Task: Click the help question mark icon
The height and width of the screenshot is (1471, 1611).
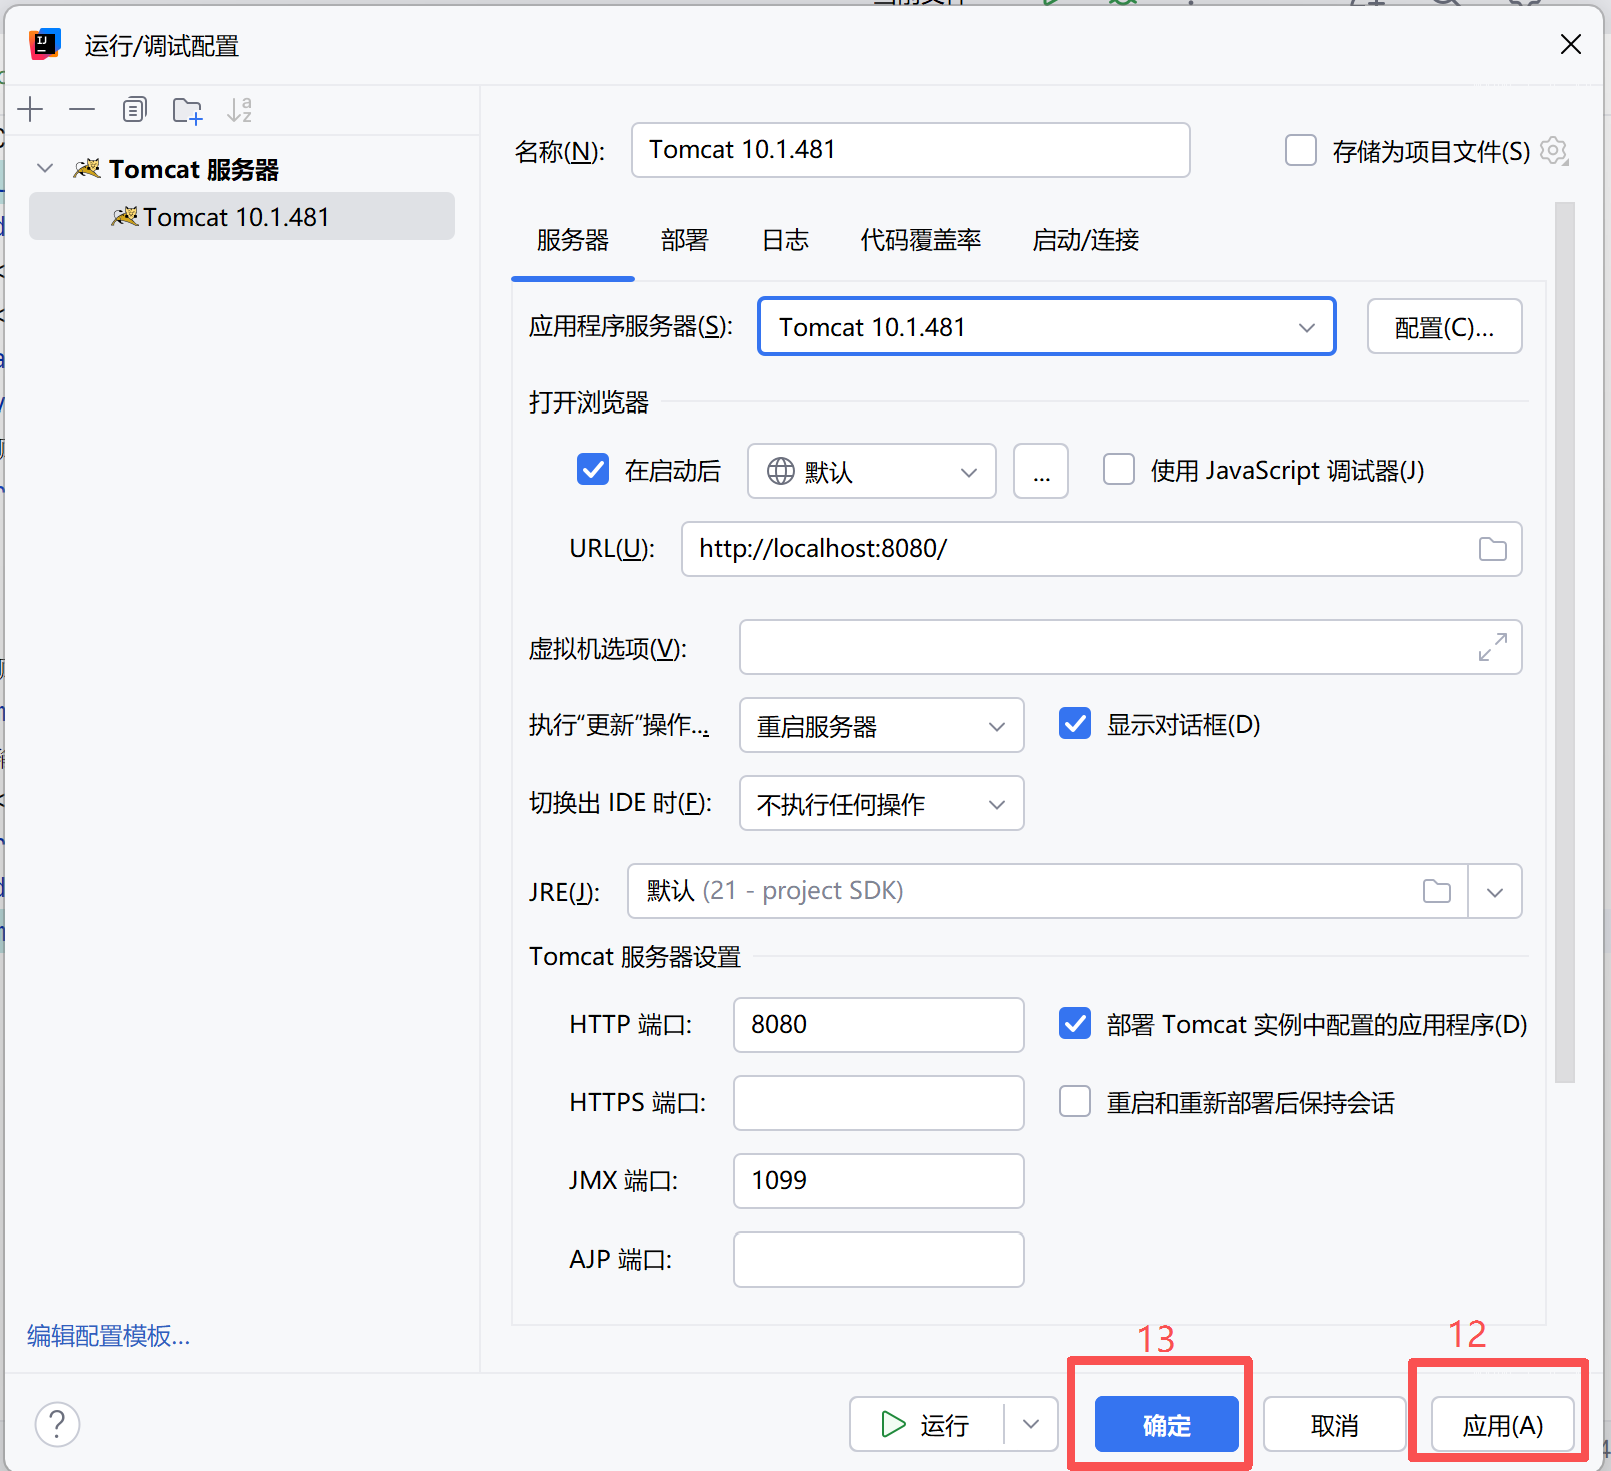Action: point(57,1423)
